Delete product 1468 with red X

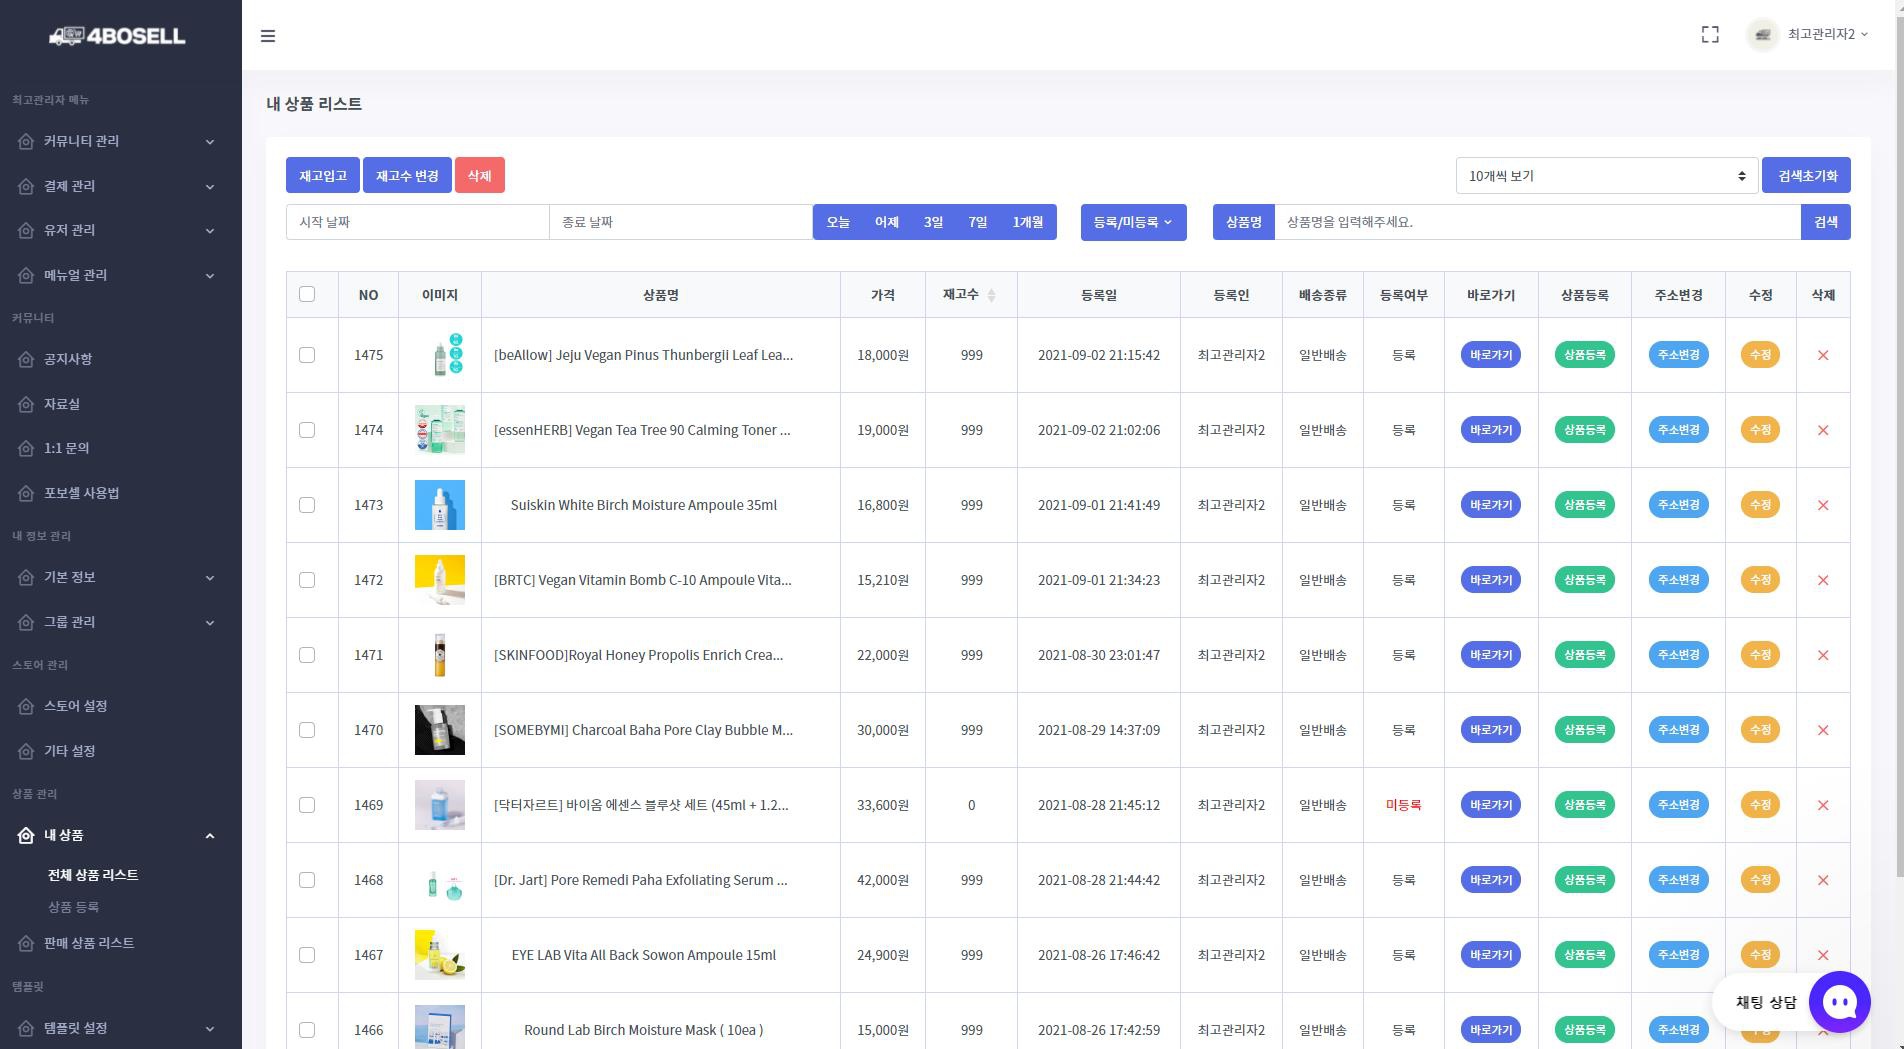point(1823,880)
